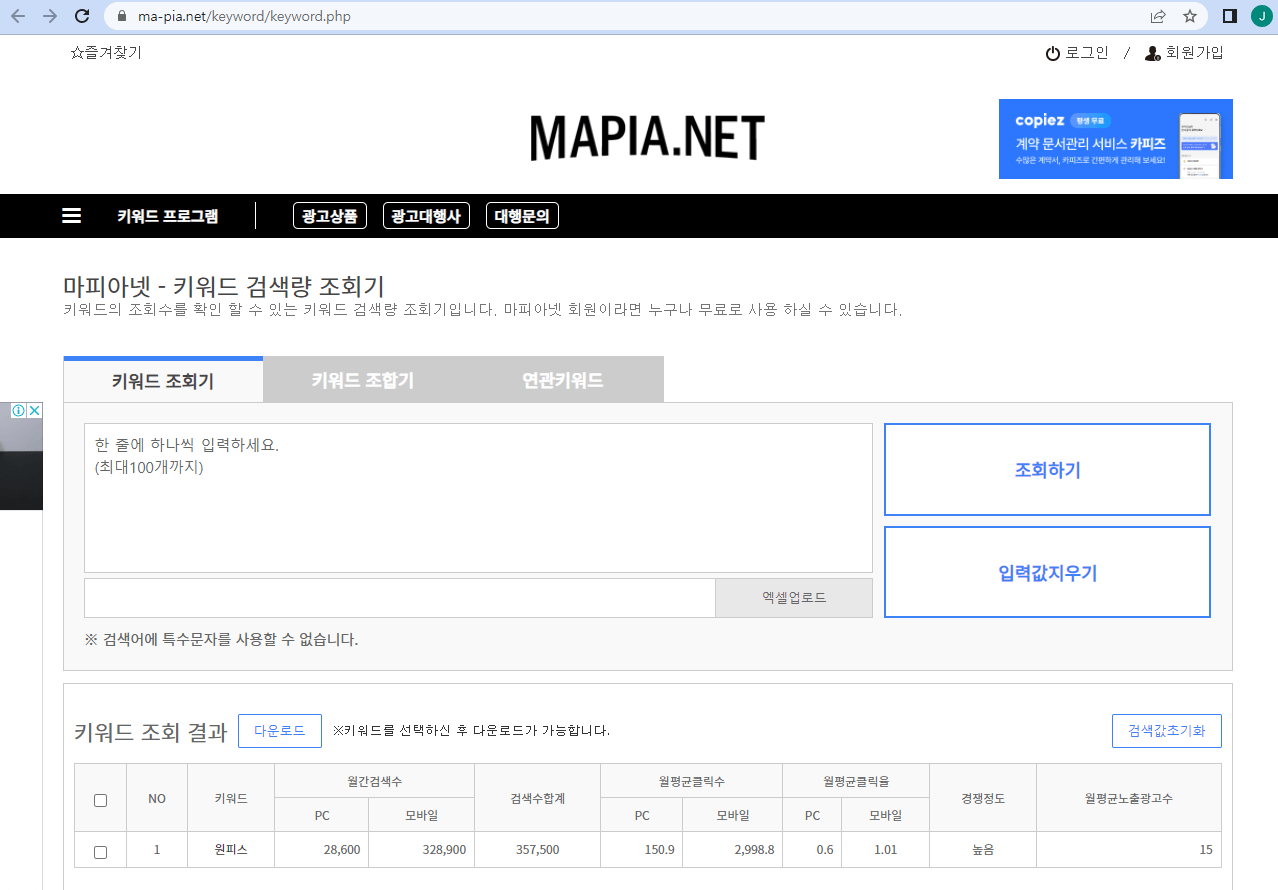Click the power icon next to 로그인
This screenshot has width=1278, height=890.
(x=1051, y=52)
